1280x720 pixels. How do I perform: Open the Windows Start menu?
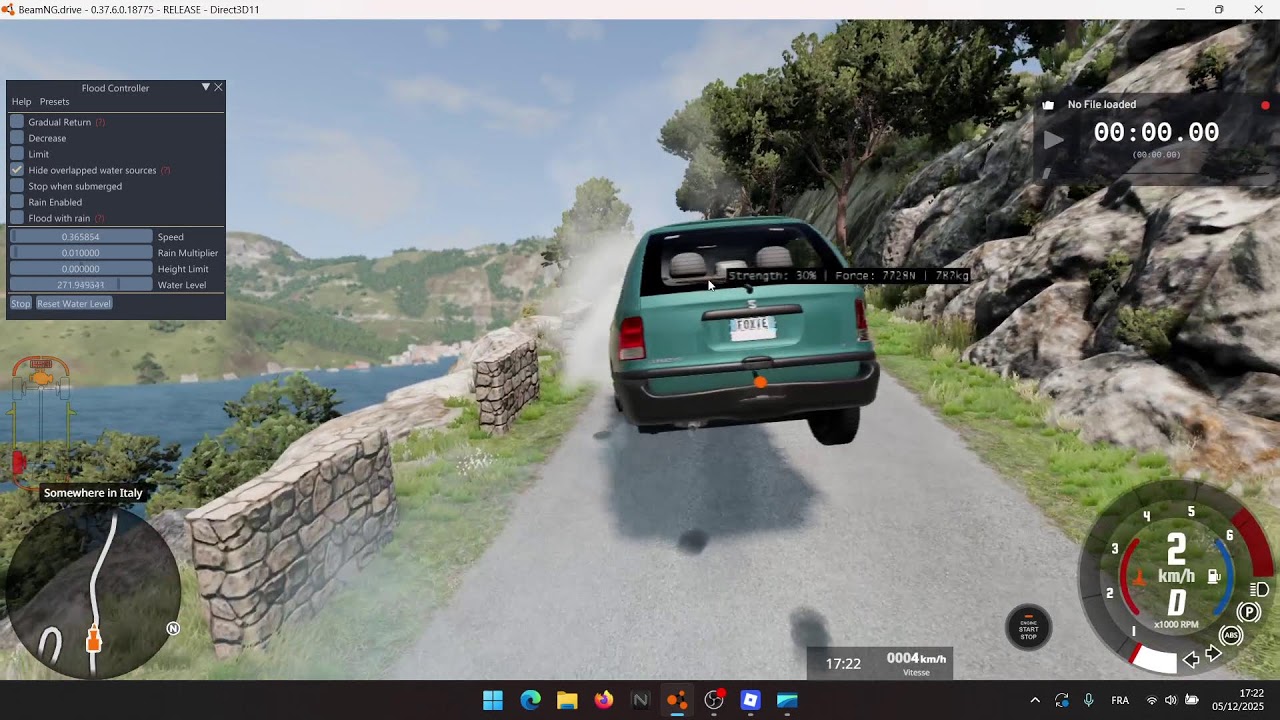493,700
